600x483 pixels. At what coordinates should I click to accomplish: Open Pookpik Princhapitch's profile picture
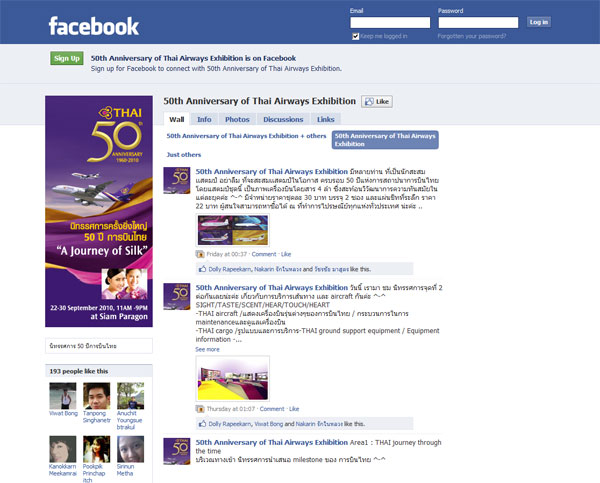96,449
